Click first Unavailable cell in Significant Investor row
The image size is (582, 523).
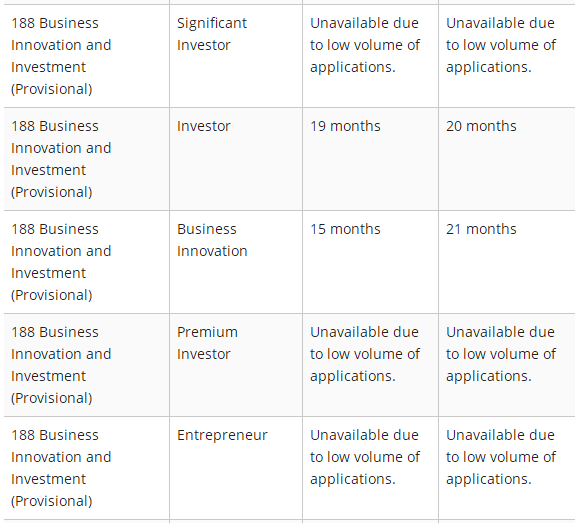pos(370,56)
